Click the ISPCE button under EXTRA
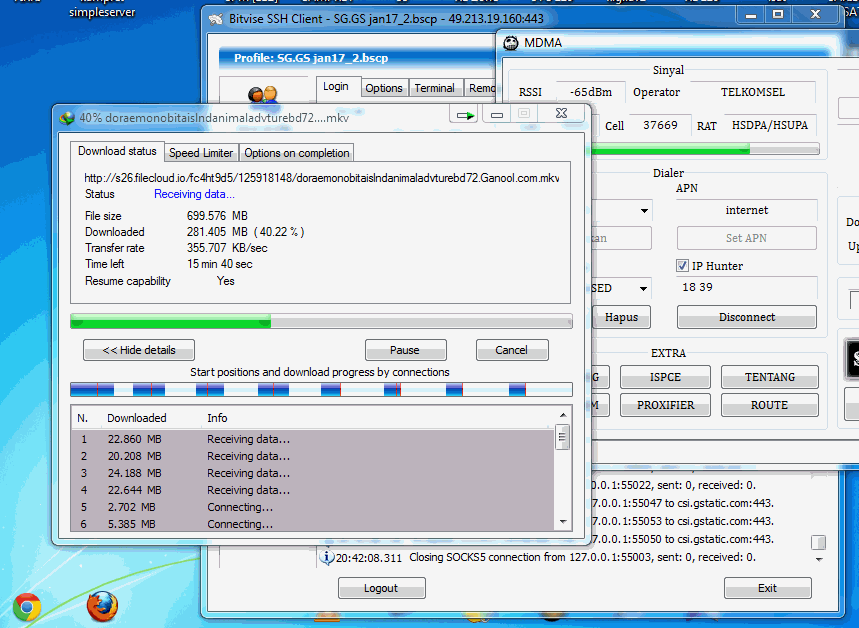This screenshot has width=859, height=628. click(665, 377)
